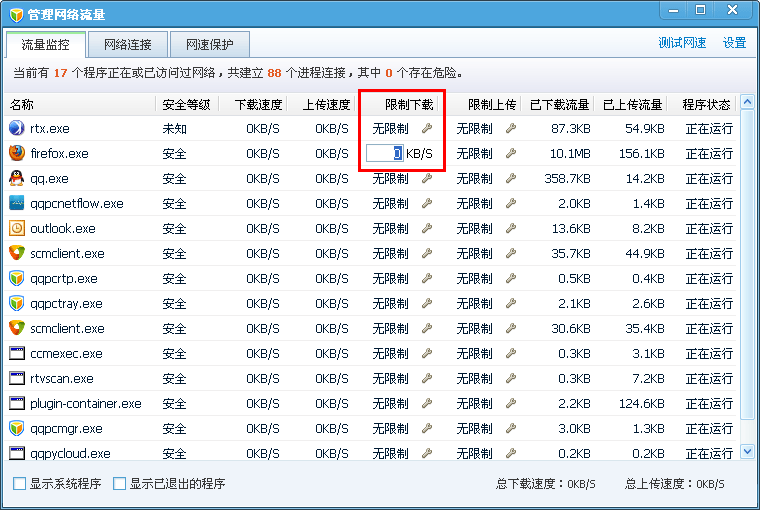Edit download limit wrench for rtx.exe
This screenshot has width=760, height=510.
pos(427,128)
